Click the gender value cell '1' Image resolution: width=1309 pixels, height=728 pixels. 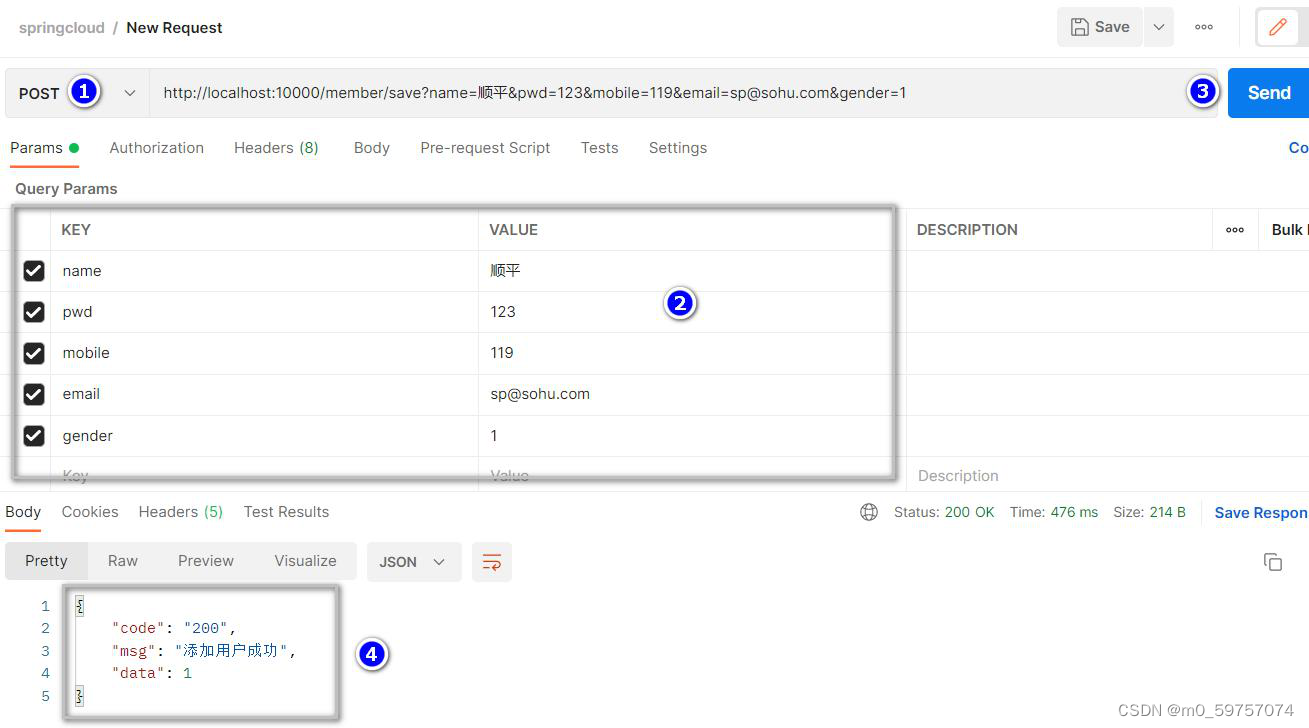pyautogui.click(x=692, y=436)
